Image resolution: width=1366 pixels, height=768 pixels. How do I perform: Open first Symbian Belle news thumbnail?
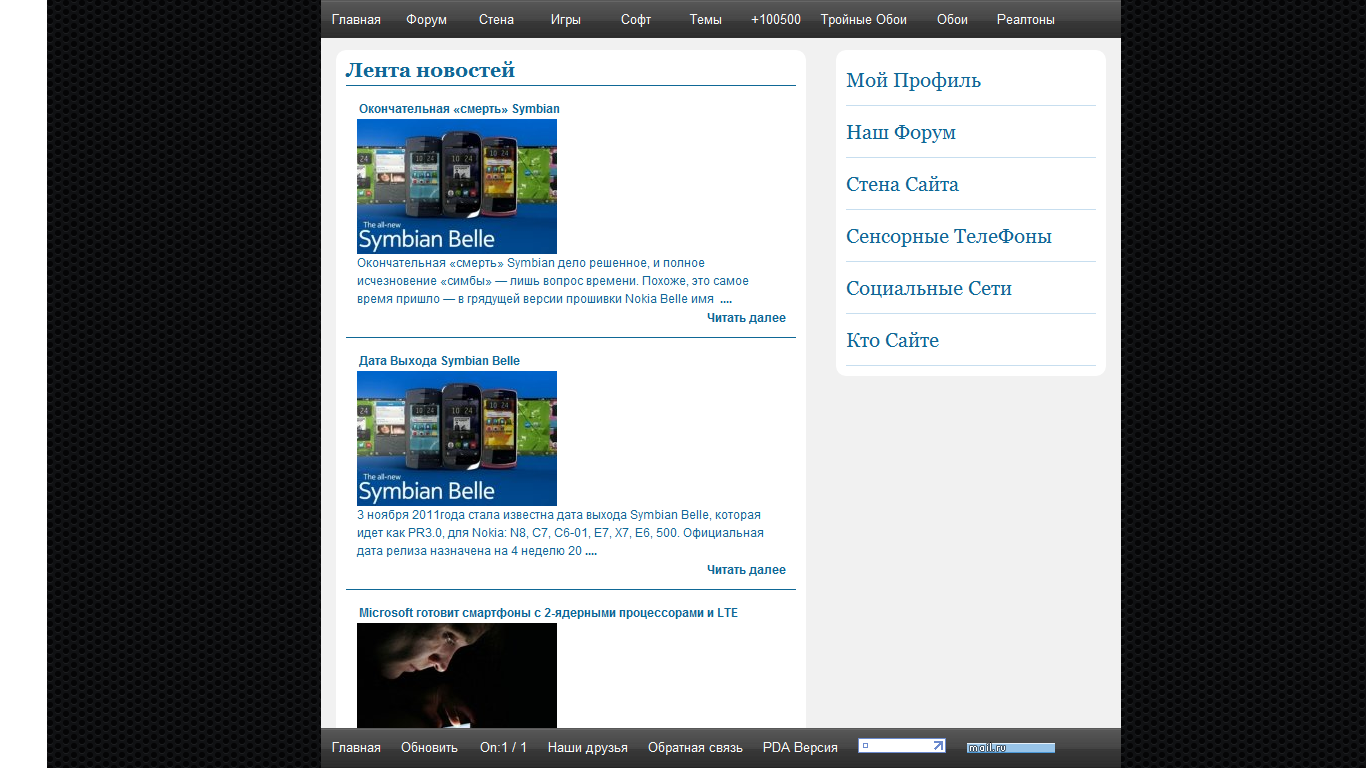[457, 186]
